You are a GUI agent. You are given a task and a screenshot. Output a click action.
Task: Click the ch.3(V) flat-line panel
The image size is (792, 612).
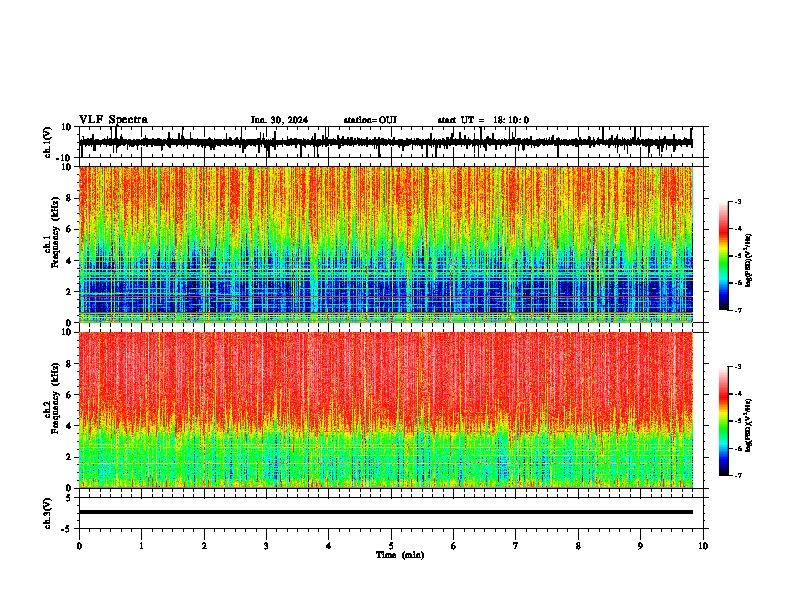click(391, 513)
